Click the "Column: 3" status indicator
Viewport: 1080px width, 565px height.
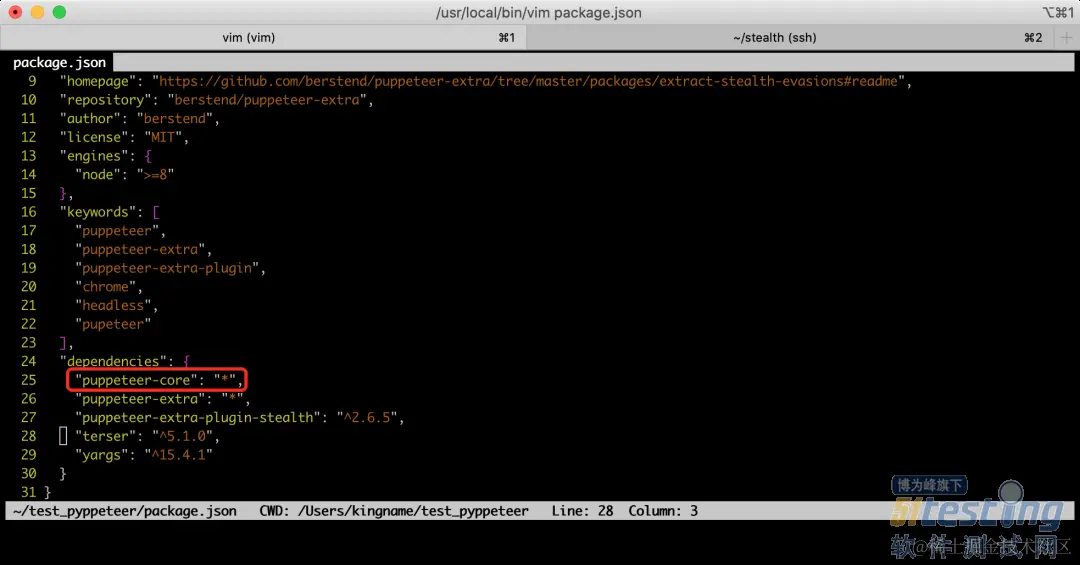point(663,511)
